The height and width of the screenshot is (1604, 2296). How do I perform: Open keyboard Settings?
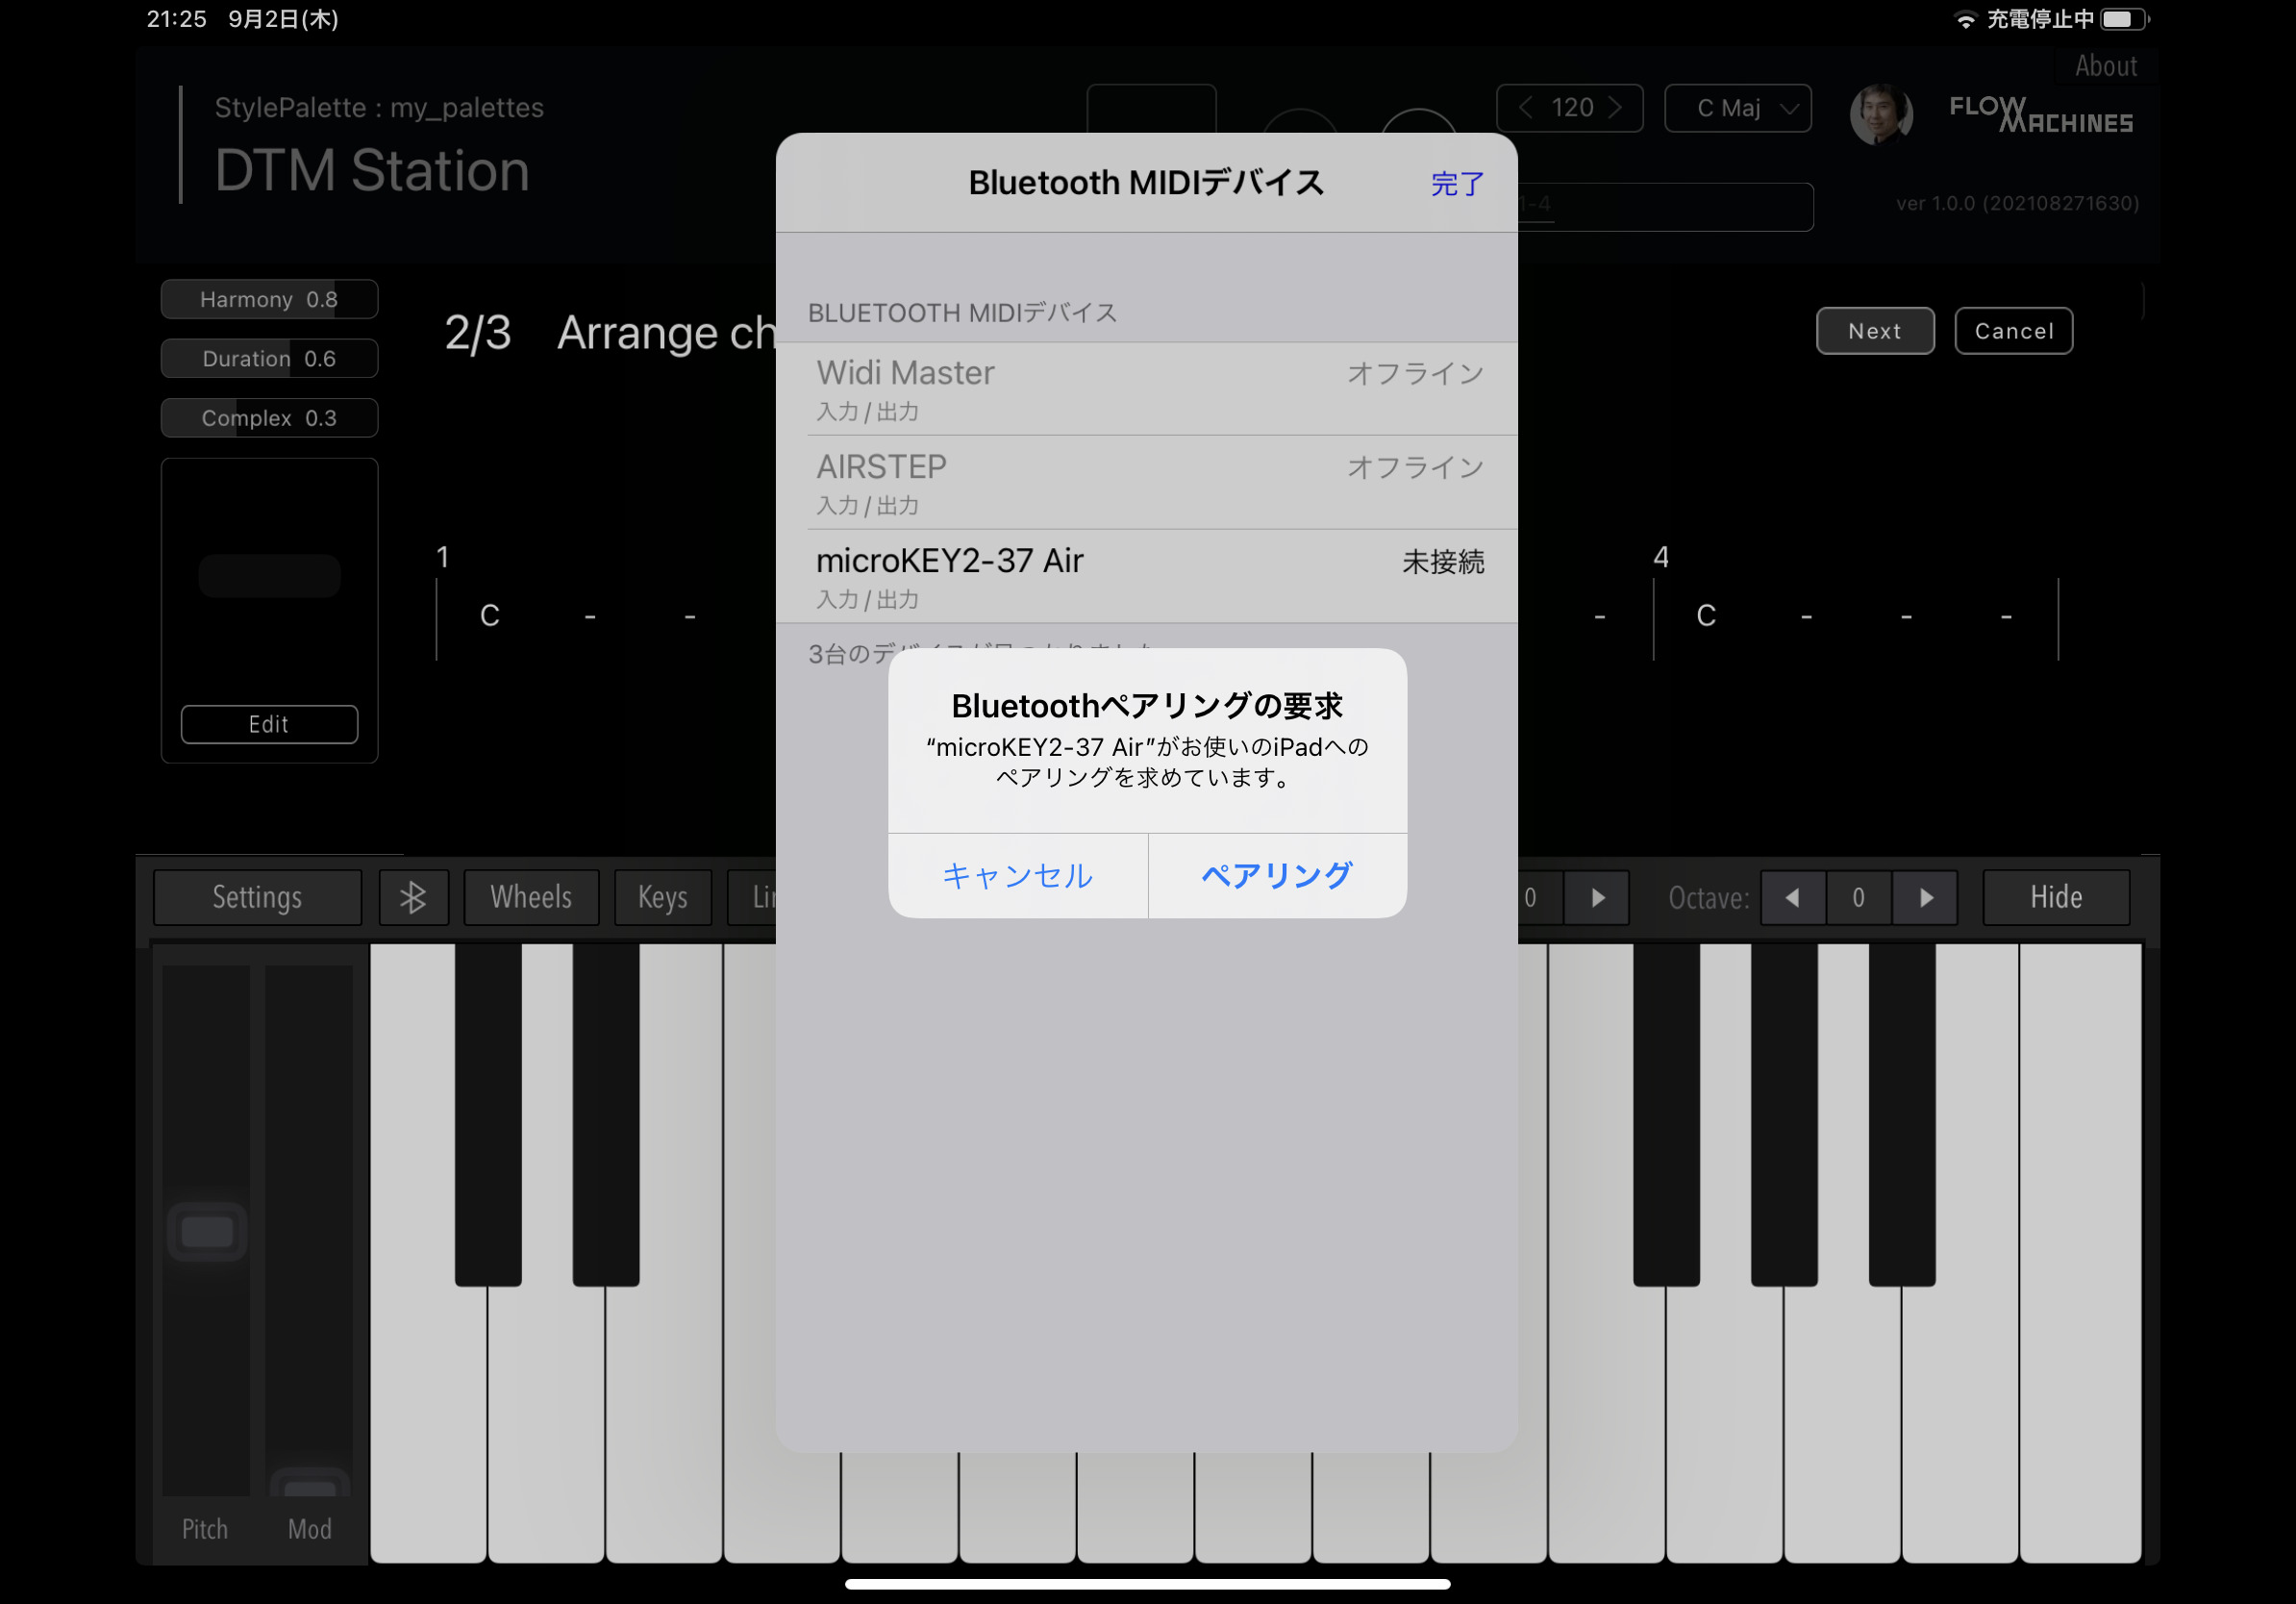point(257,897)
